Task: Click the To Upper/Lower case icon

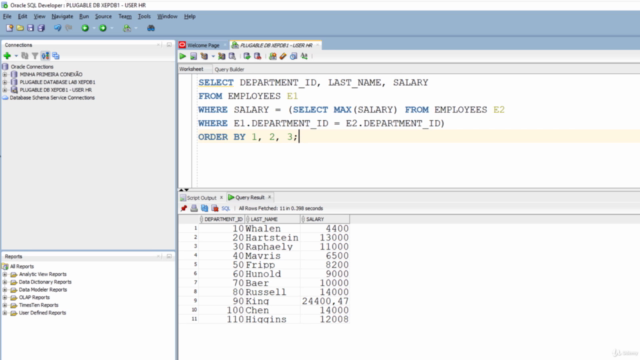Action: 304,56
